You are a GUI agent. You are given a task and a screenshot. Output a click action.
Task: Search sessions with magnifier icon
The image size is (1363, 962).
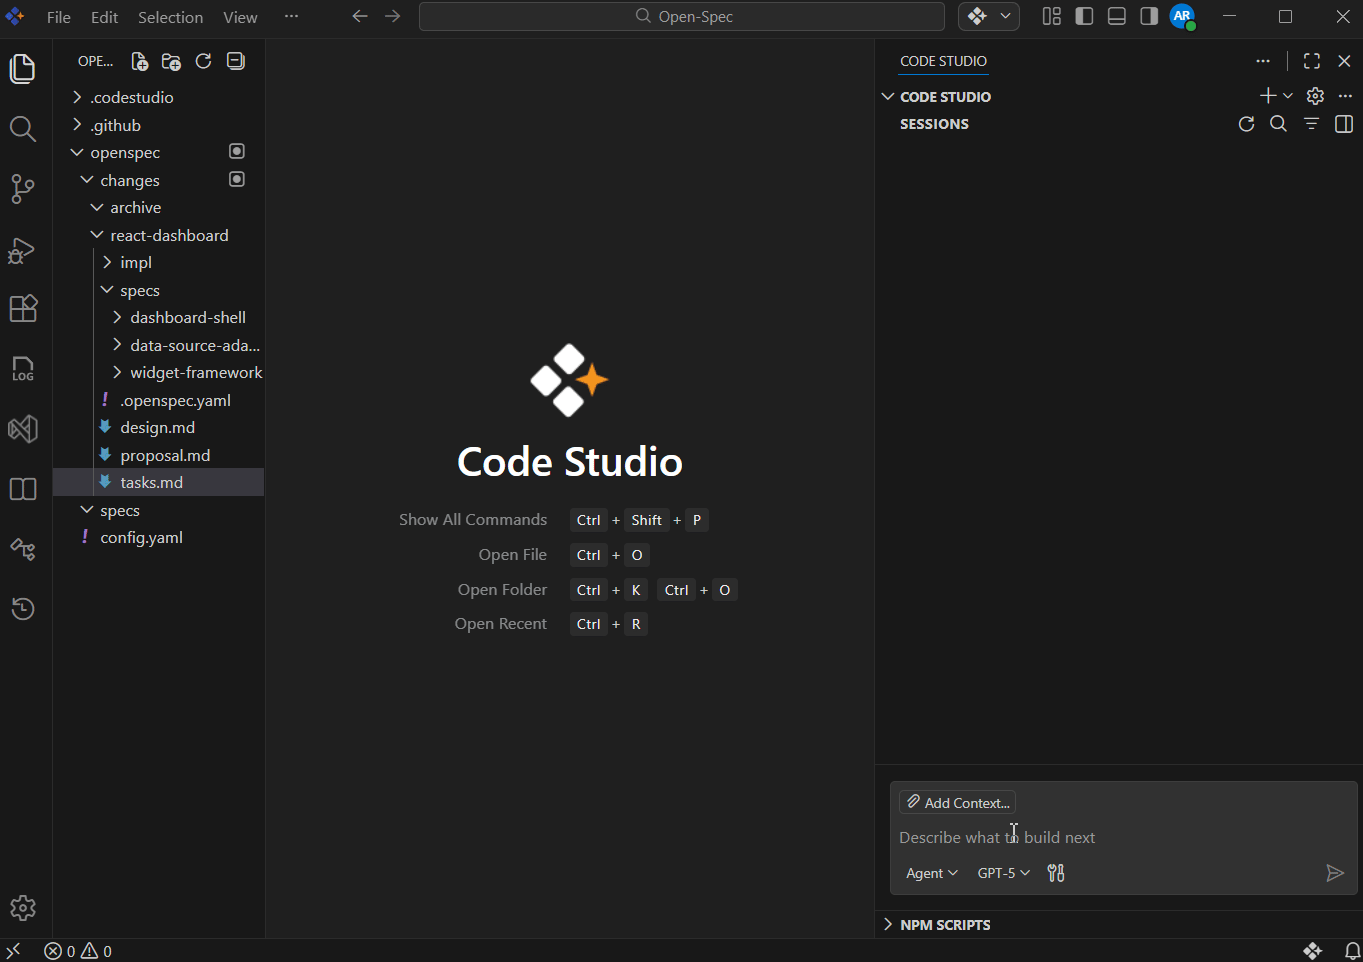(1278, 124)
